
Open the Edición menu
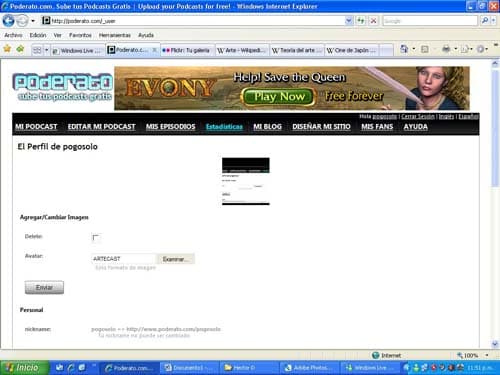[38, 35]
